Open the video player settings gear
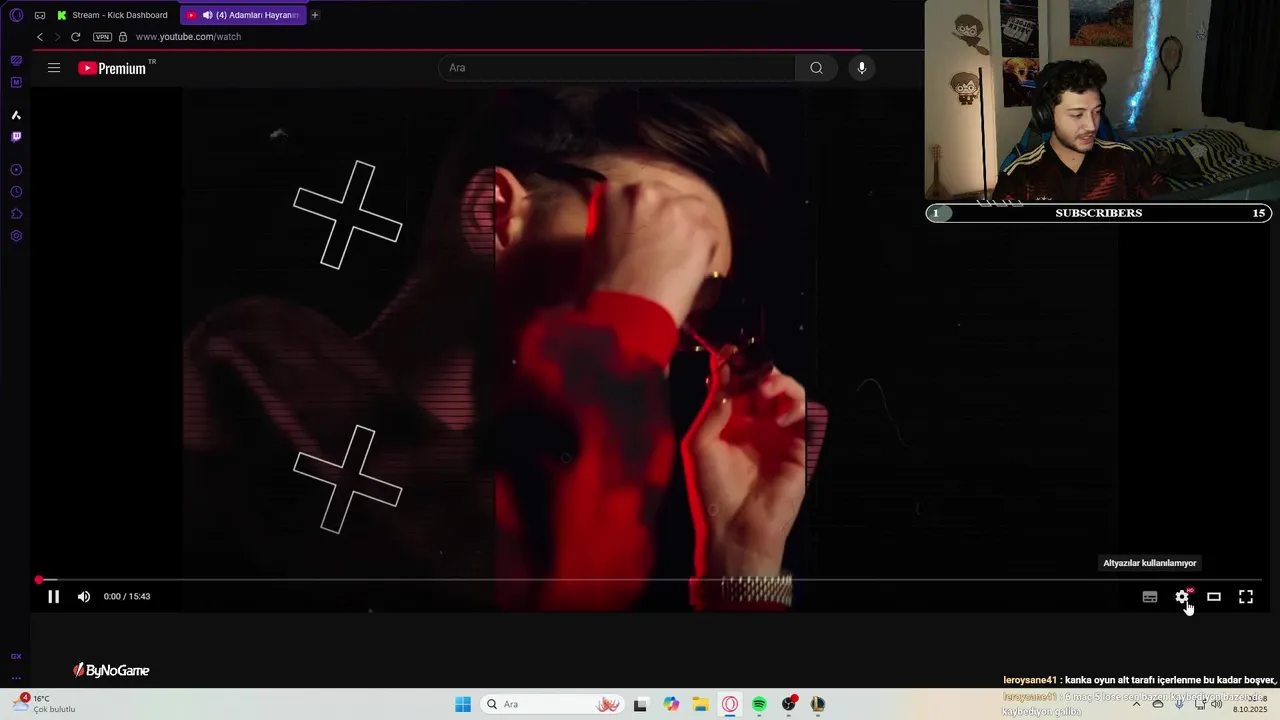The height and width of the screenshot is (720, 1280). [1182, 597]
